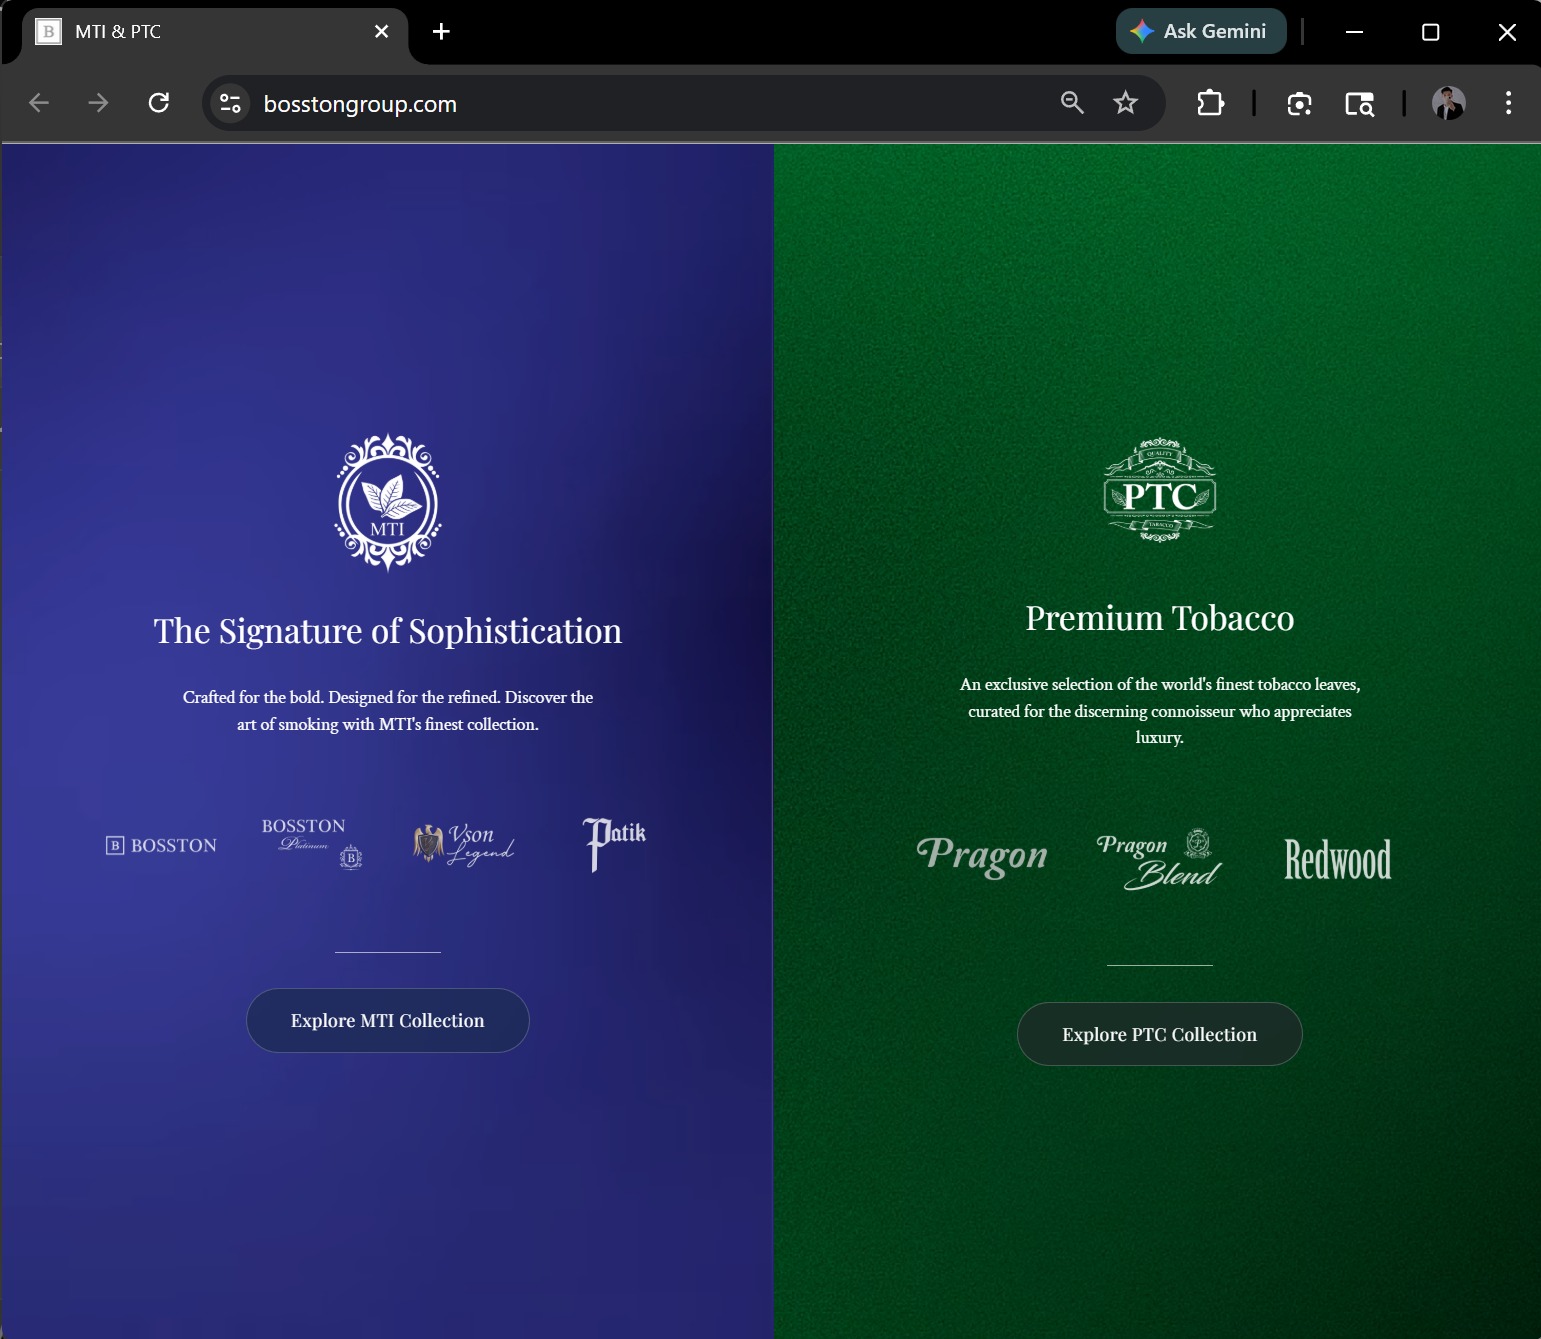This screenshot has width=1541, height=1339.
Task: Choose the Pragon brand logo
Action: (x=981, y=856)
